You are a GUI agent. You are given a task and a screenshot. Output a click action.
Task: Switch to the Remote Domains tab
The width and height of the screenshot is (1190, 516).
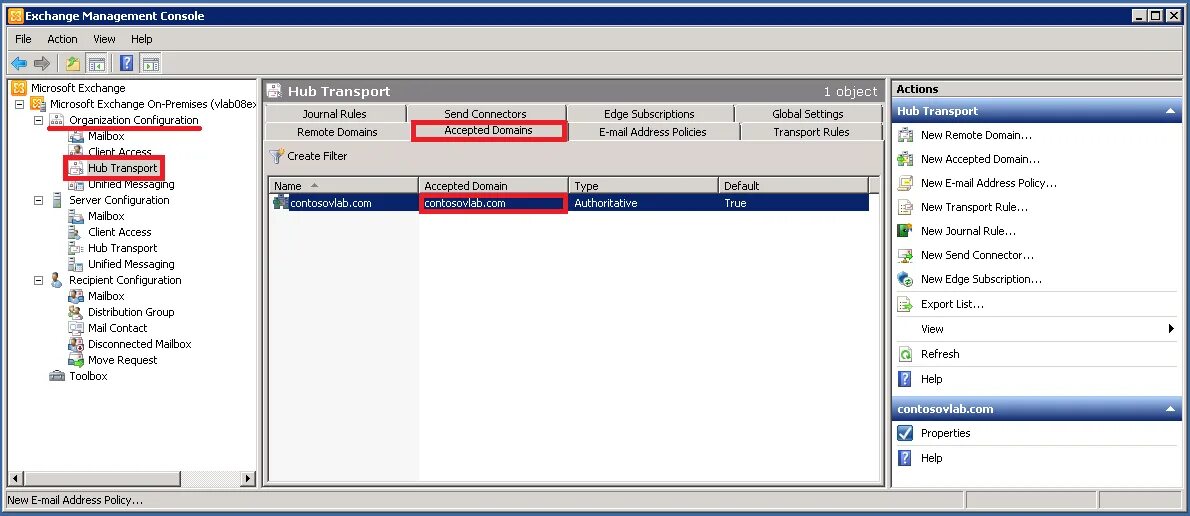(x=337, y=132)
